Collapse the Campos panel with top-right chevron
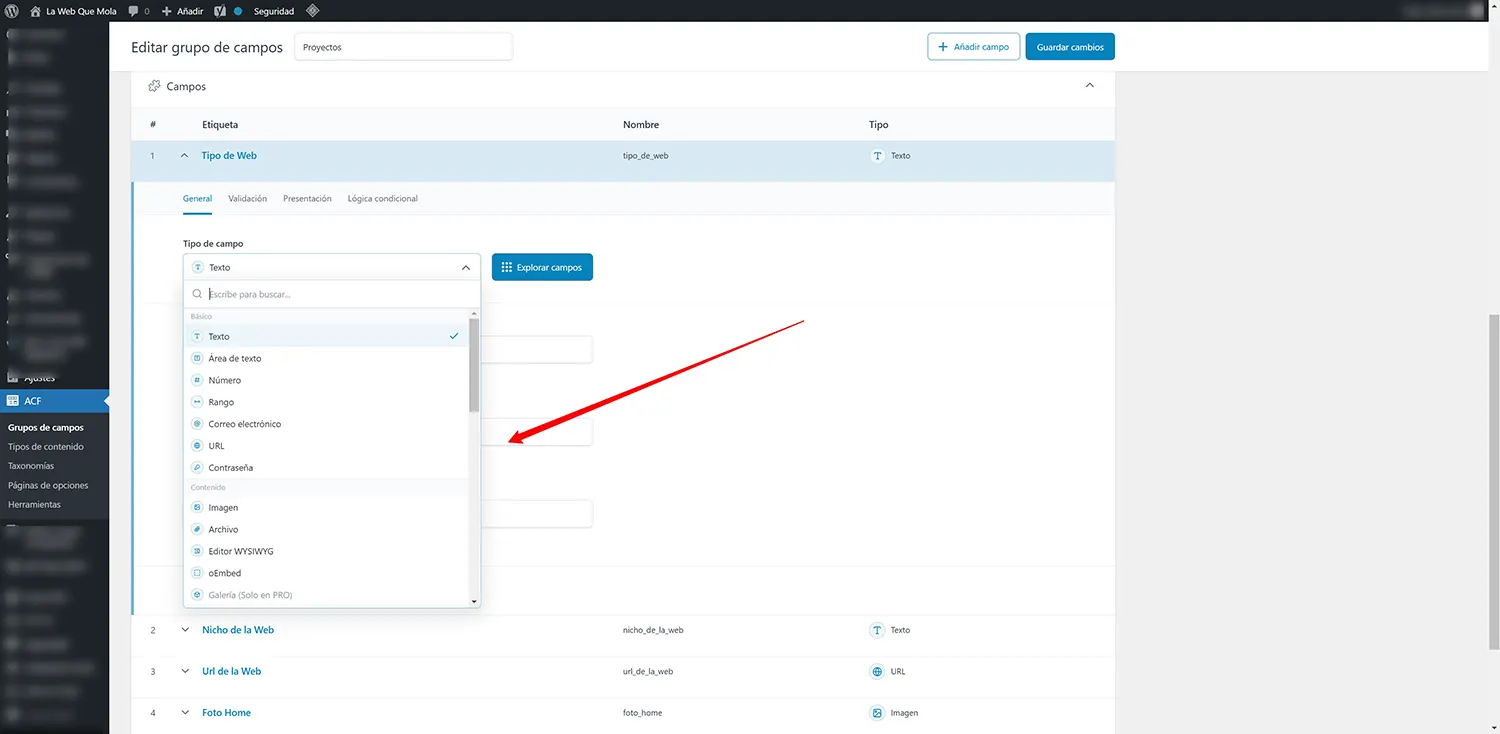The image size is (1500, 734). click(1089, 86)
